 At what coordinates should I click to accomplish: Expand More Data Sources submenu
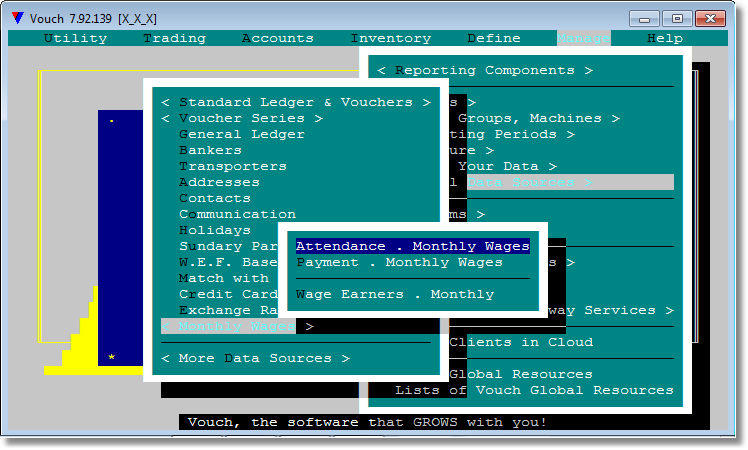(x=255, y=358)
